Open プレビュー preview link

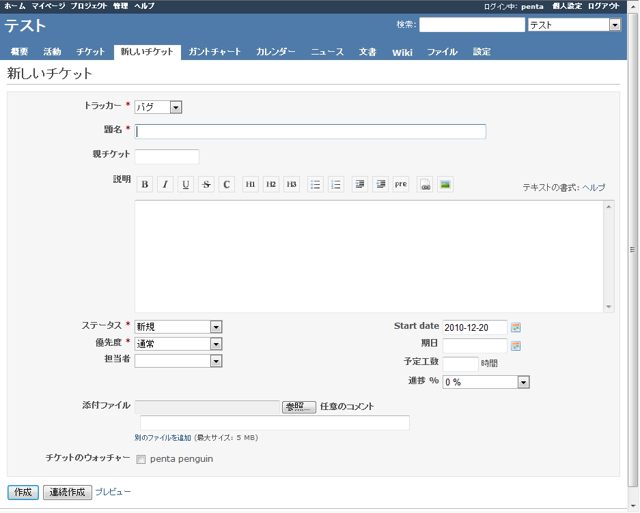point(113,492)
